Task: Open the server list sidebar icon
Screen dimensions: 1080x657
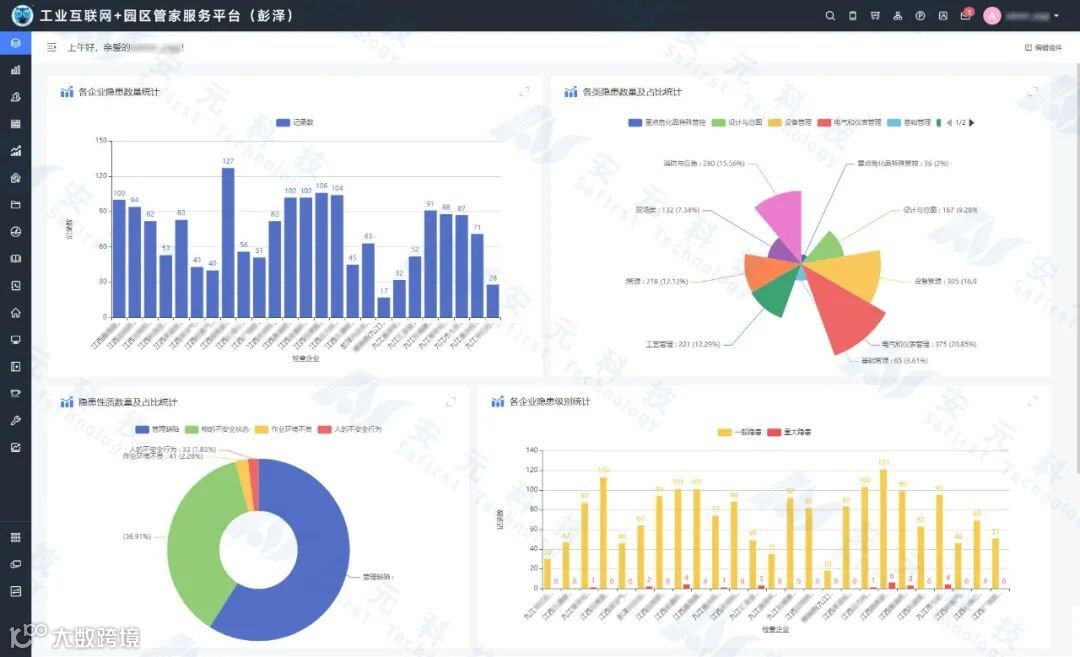Action: click(15, 124)
